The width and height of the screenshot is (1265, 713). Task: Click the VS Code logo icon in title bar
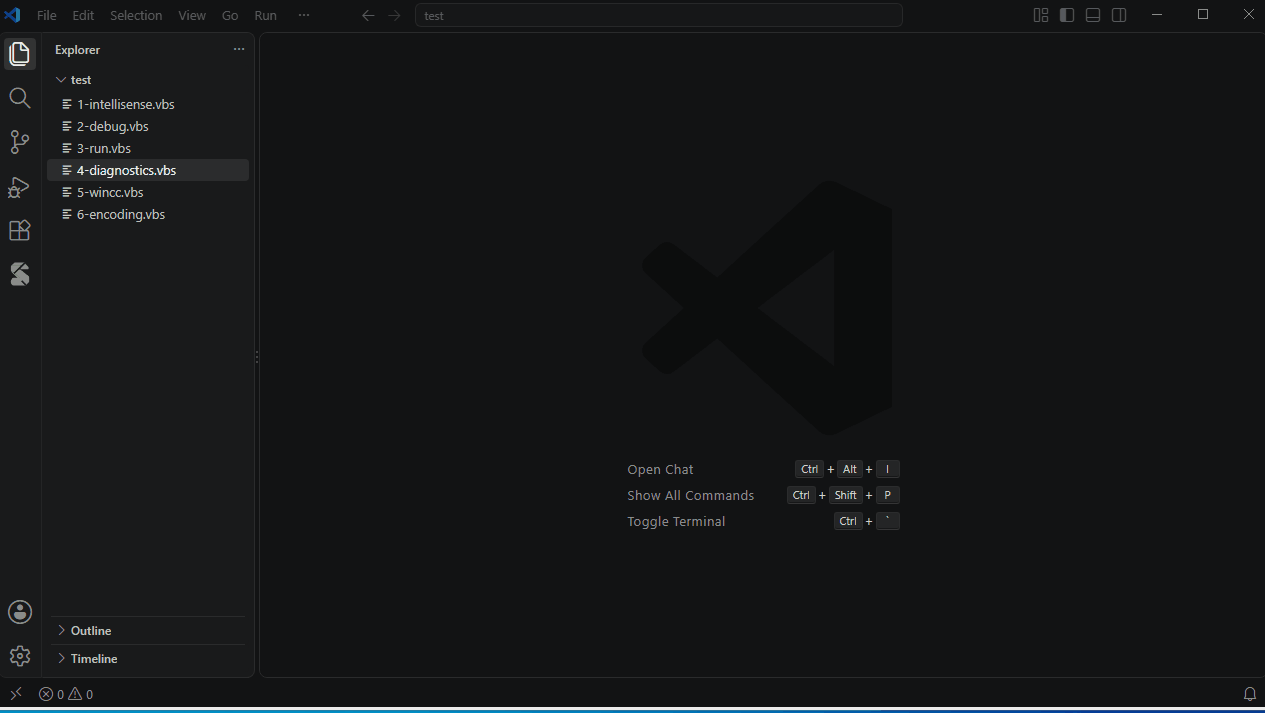click(x=13, y=15)
